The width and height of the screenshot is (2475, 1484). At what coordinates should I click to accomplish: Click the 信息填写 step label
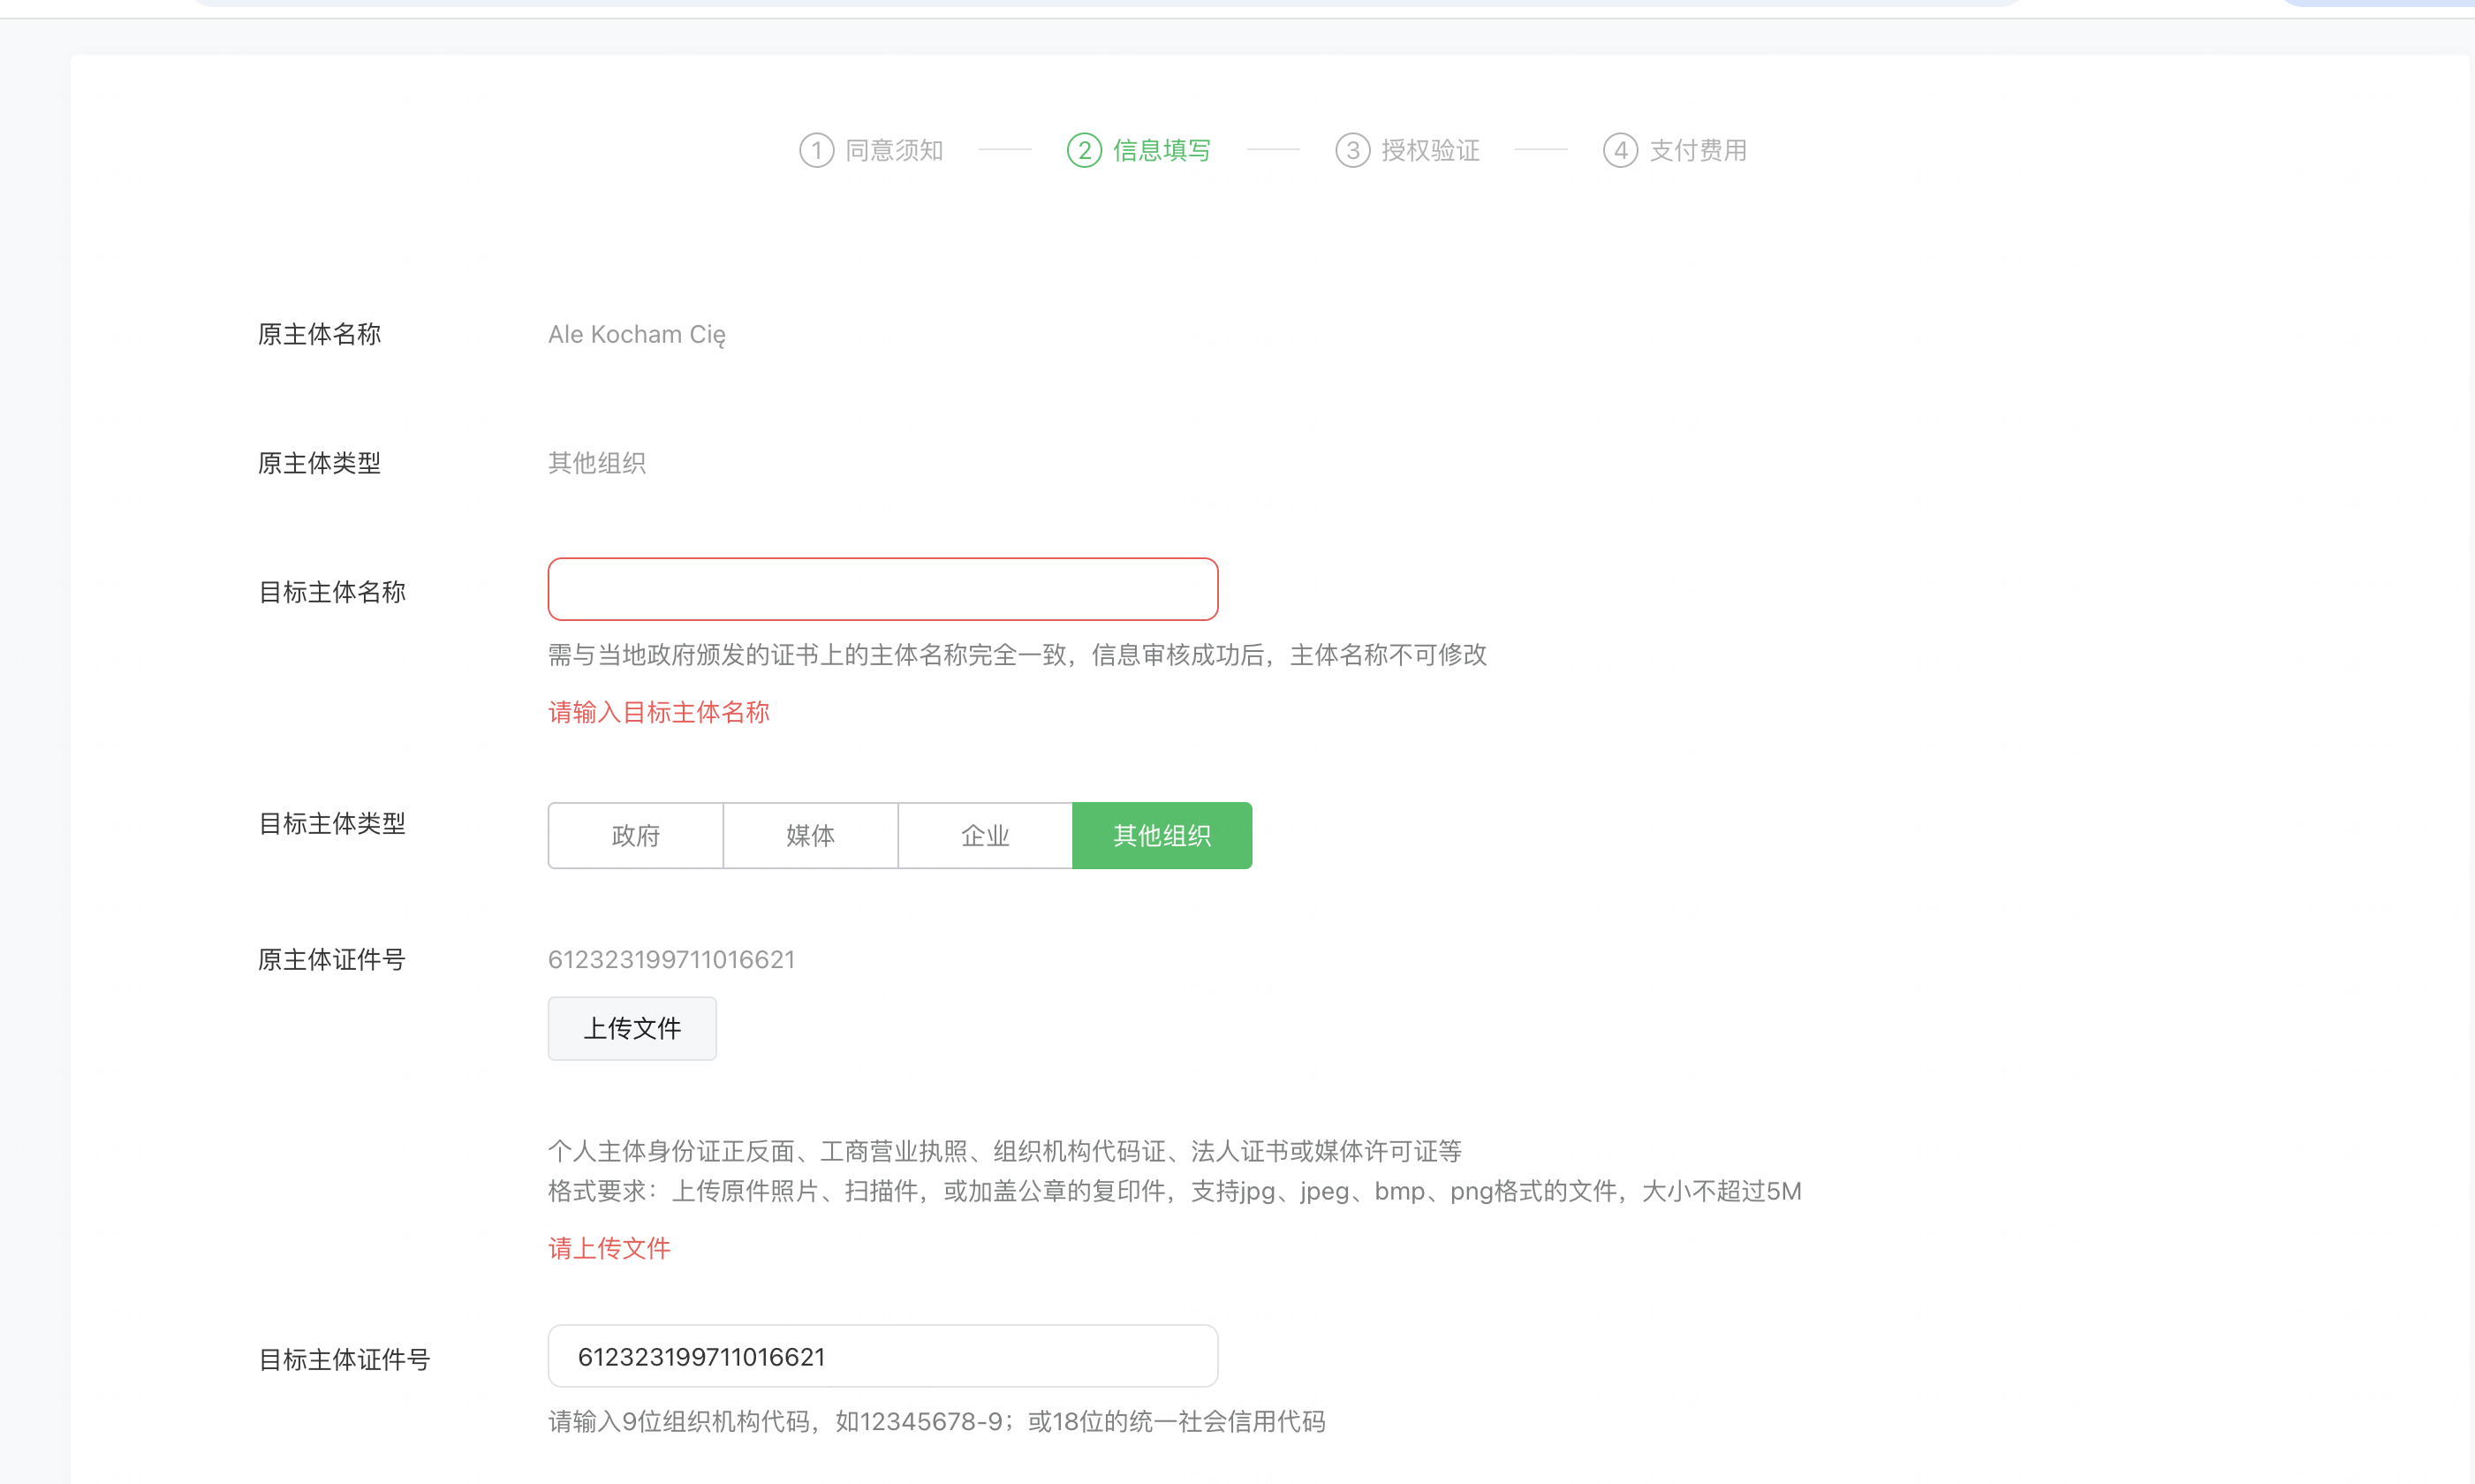1162,151
